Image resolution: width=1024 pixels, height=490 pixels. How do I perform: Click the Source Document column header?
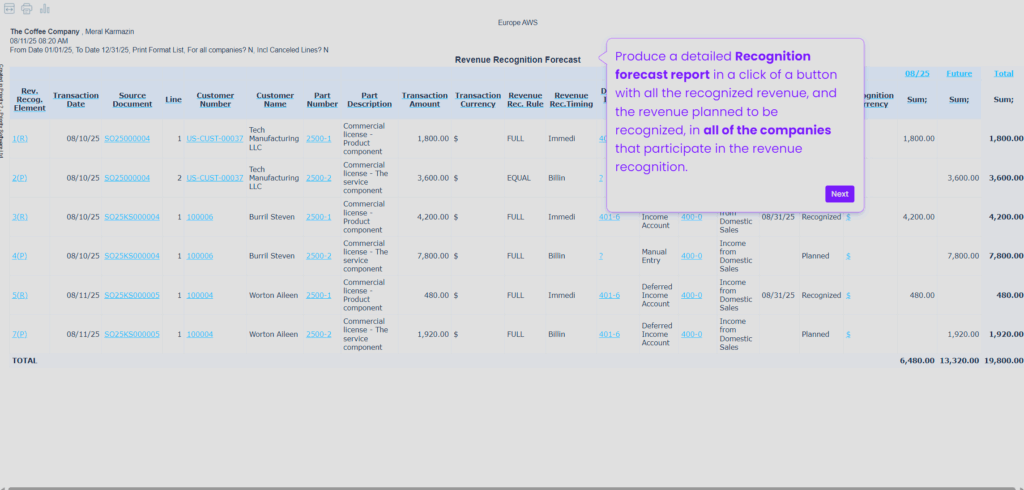tap(132, 99)
